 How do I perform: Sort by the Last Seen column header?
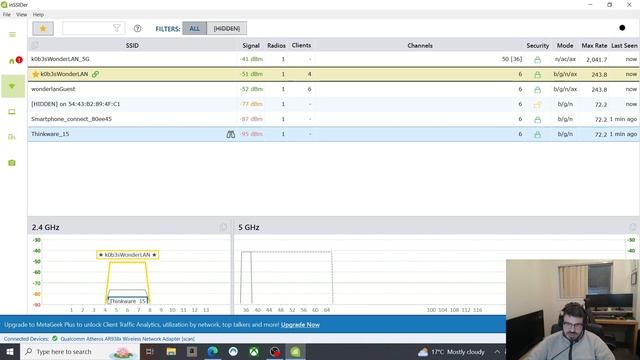click(624, 45)
